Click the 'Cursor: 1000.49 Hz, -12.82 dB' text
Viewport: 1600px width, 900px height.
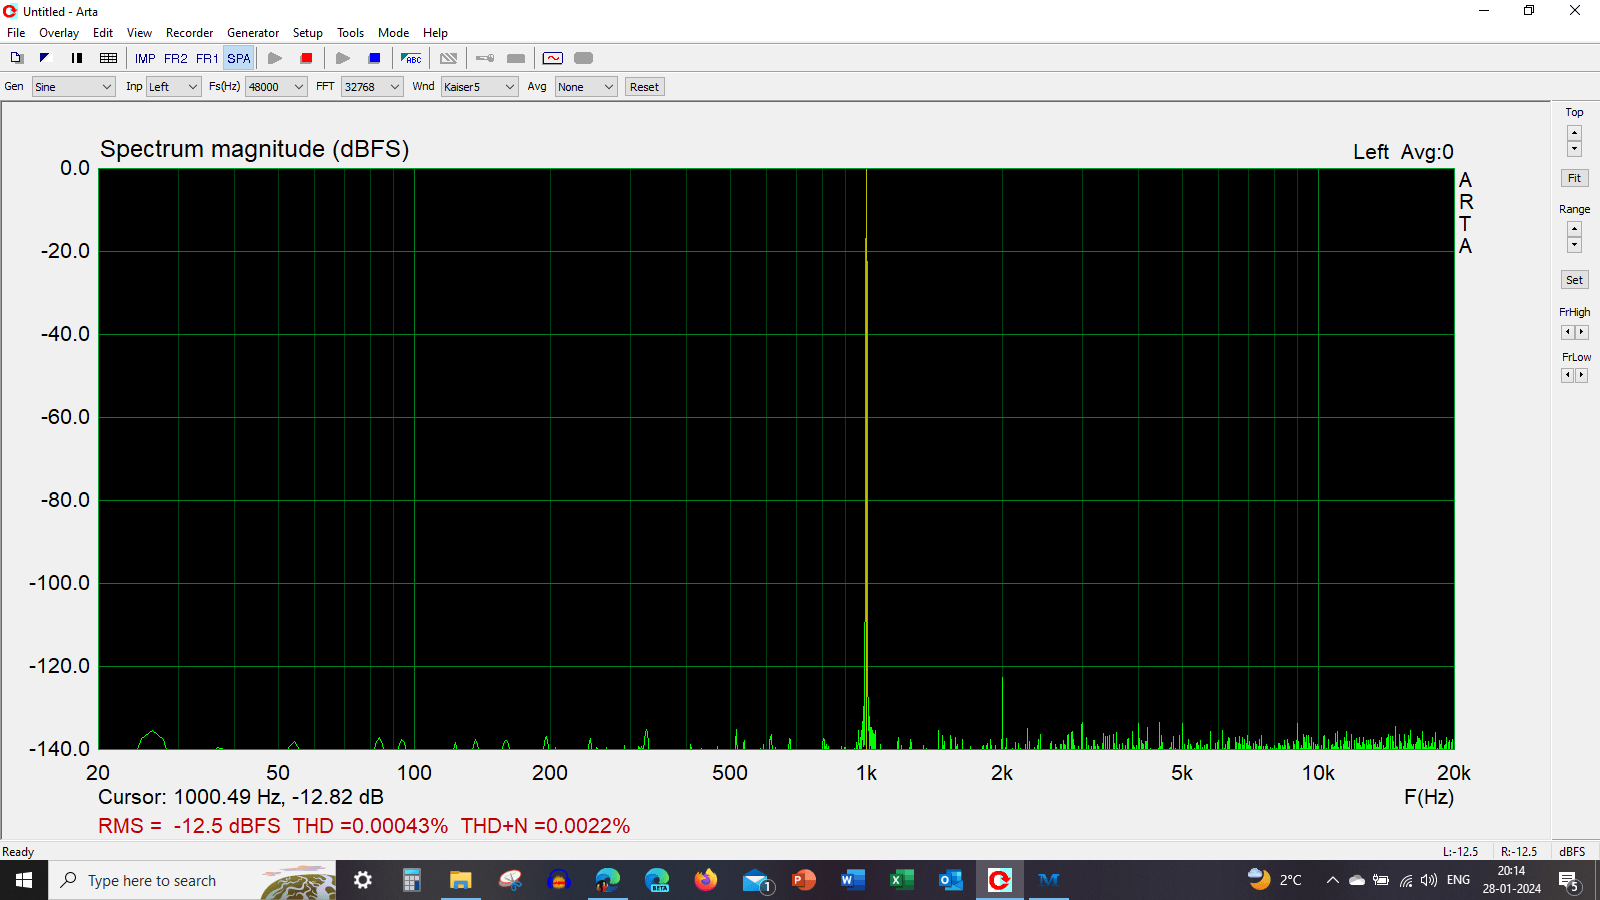(x=241, y=797)
